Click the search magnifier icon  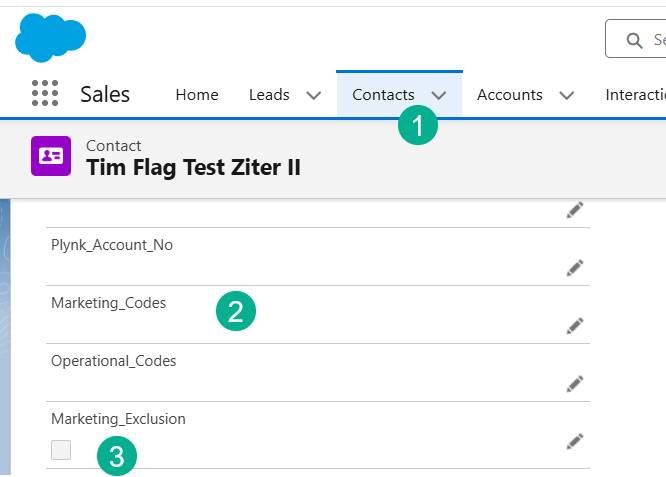point(634,40)
